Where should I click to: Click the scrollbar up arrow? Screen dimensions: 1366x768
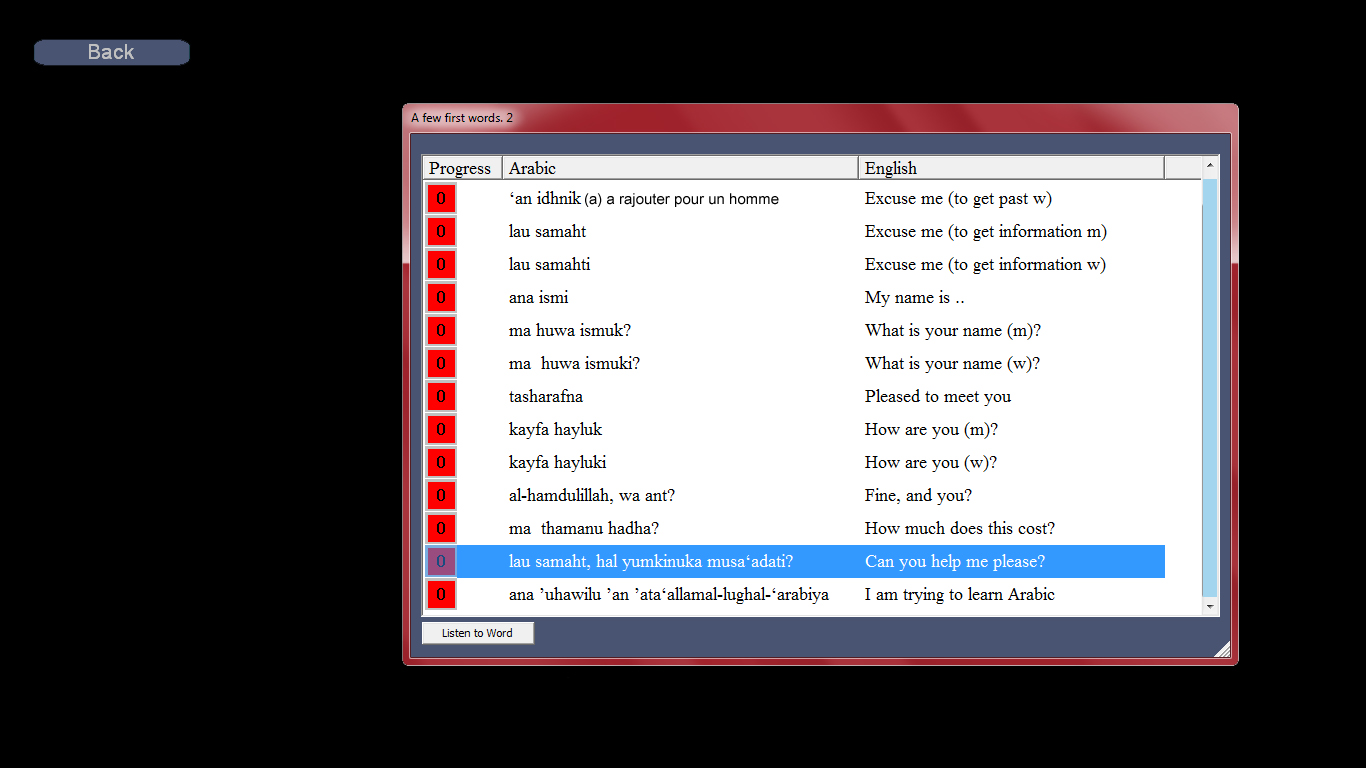1210,164
